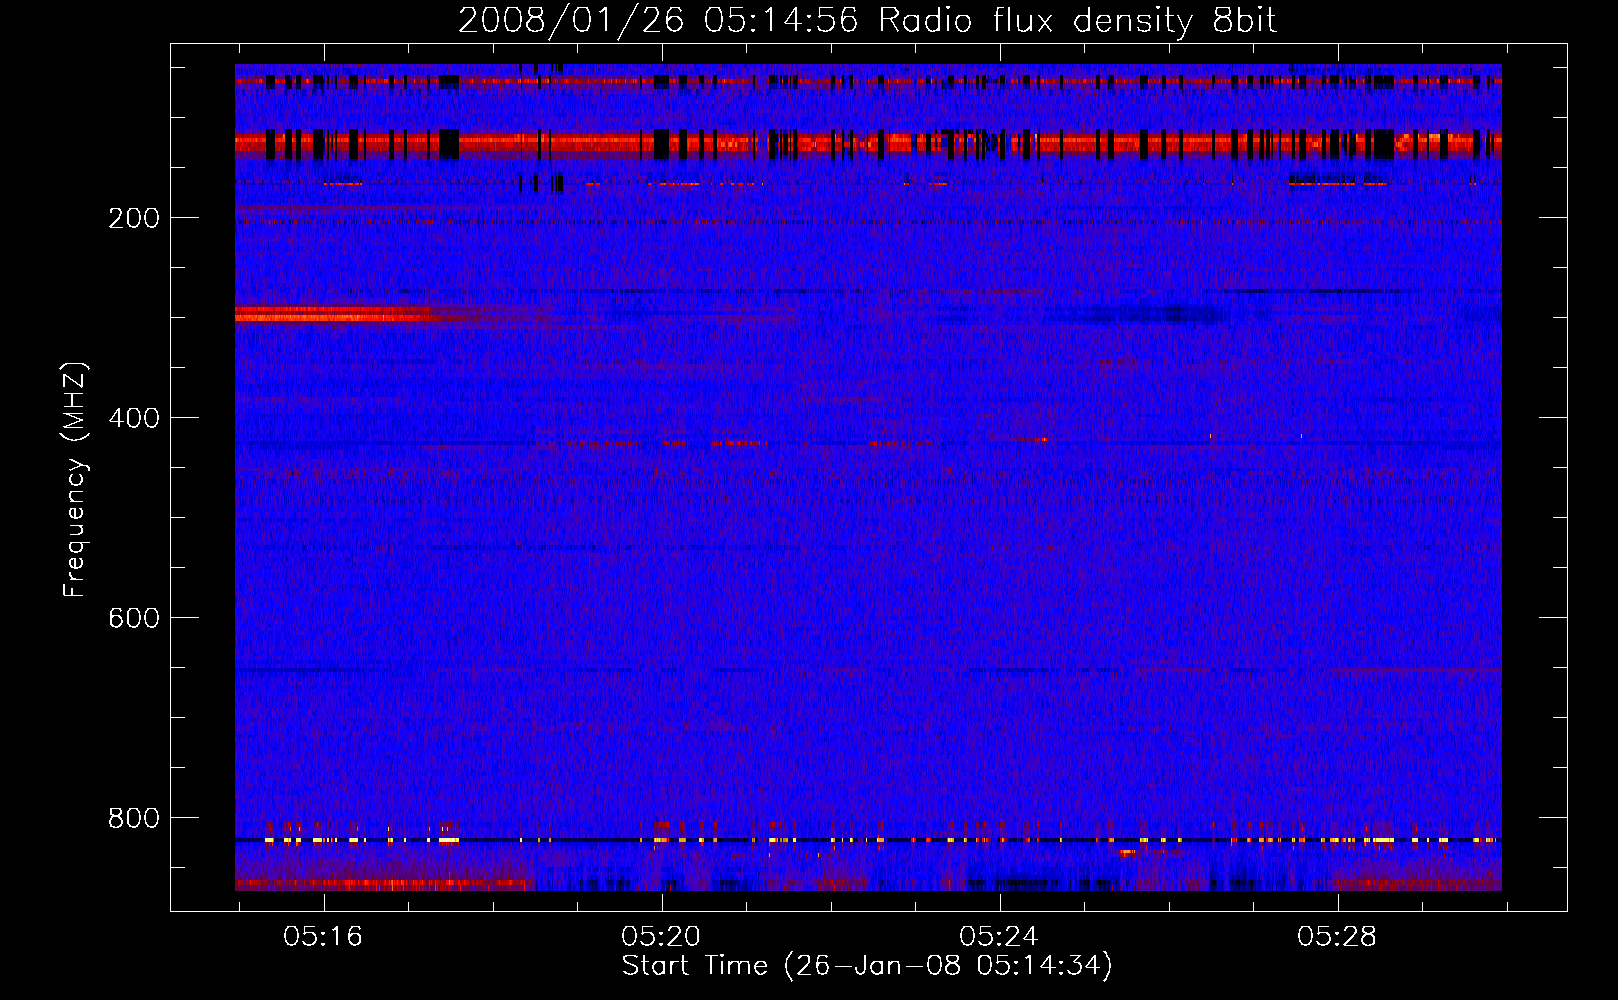This screenshot has height=1000, width=1618.
Task: Click the 05:28 time tick label
Action: click(1337, 937)
